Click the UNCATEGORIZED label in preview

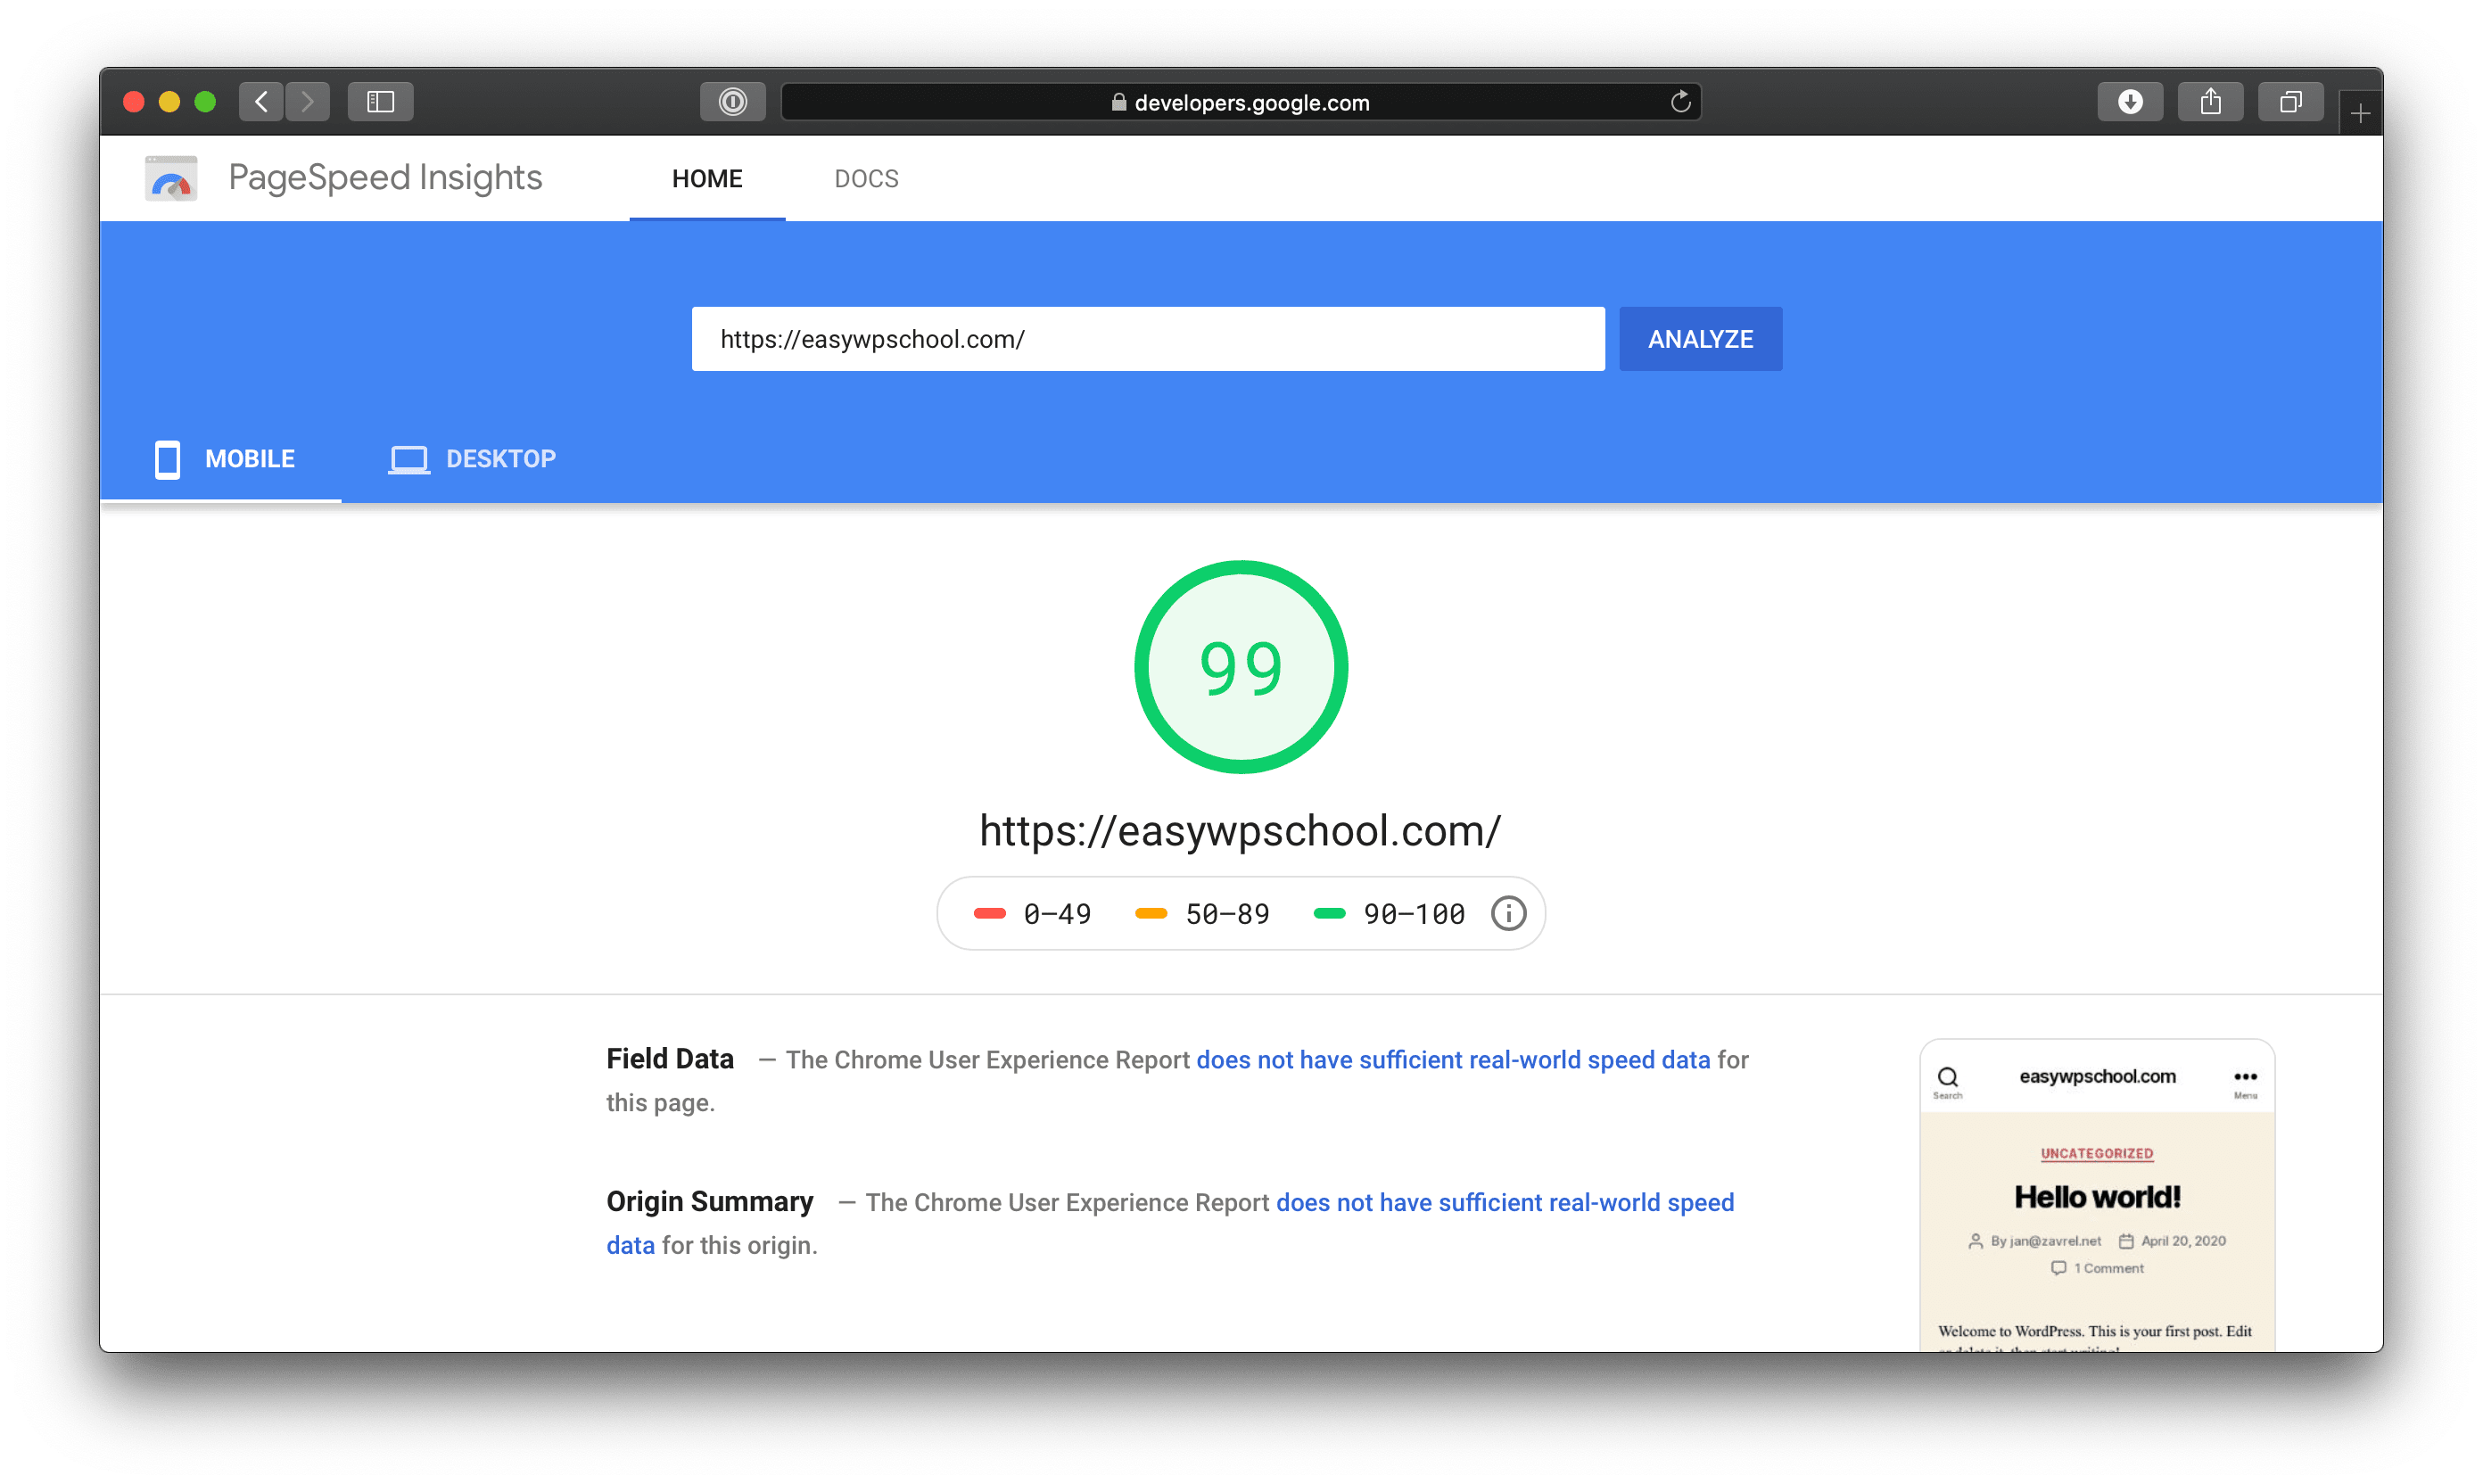point(2096,1153)
